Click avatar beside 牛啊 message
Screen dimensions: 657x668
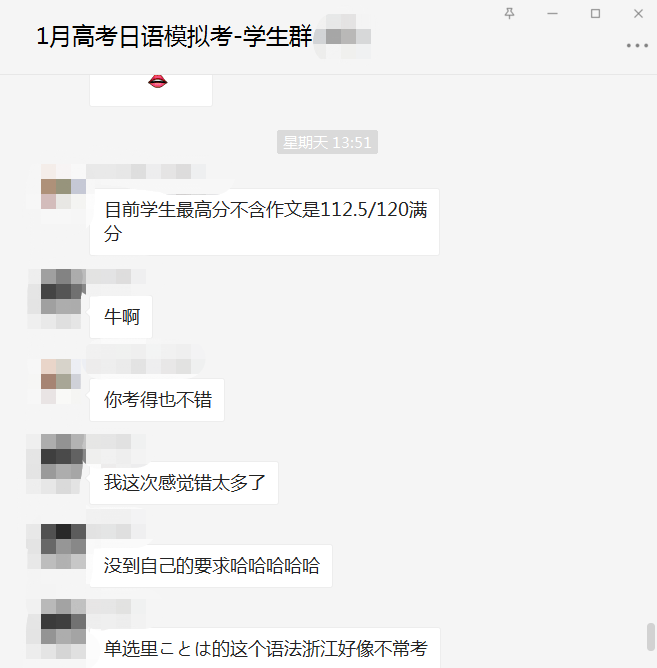click(63, 291)
